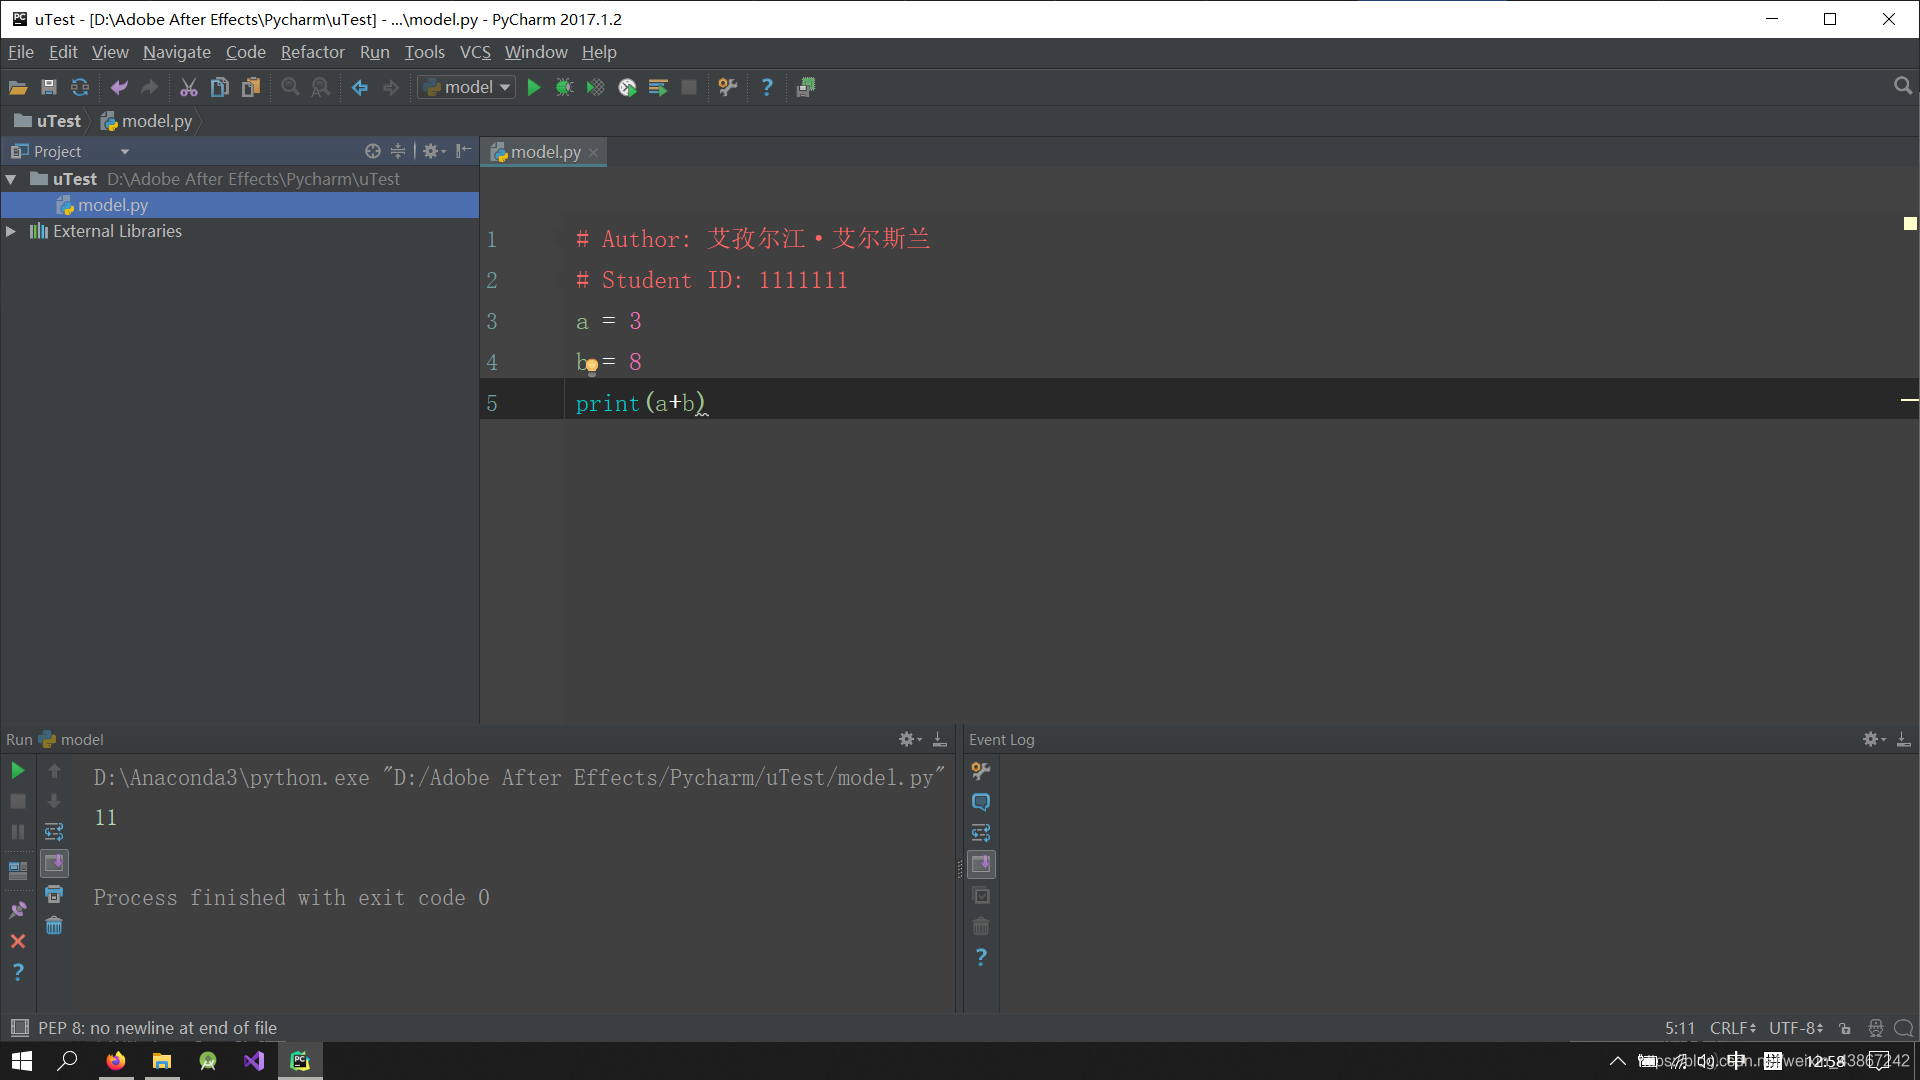The width and height of the screenshot is (1920, 1080).
Task: Open Settings wrench icon in toolbar
Action: point(728,88)
